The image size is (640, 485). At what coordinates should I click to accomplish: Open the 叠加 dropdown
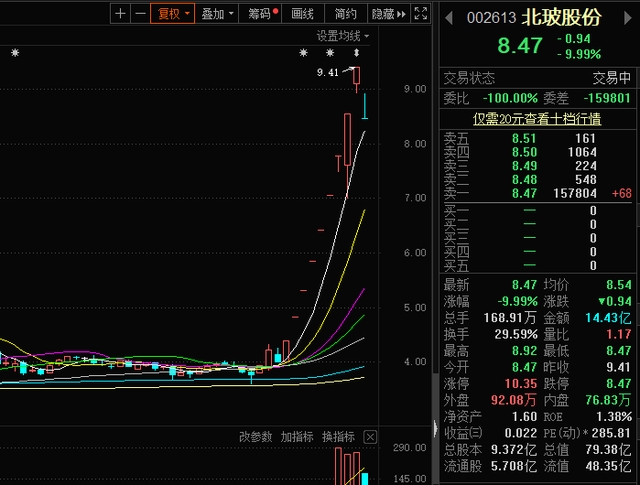pyautogui.click(x=217, y=14)
